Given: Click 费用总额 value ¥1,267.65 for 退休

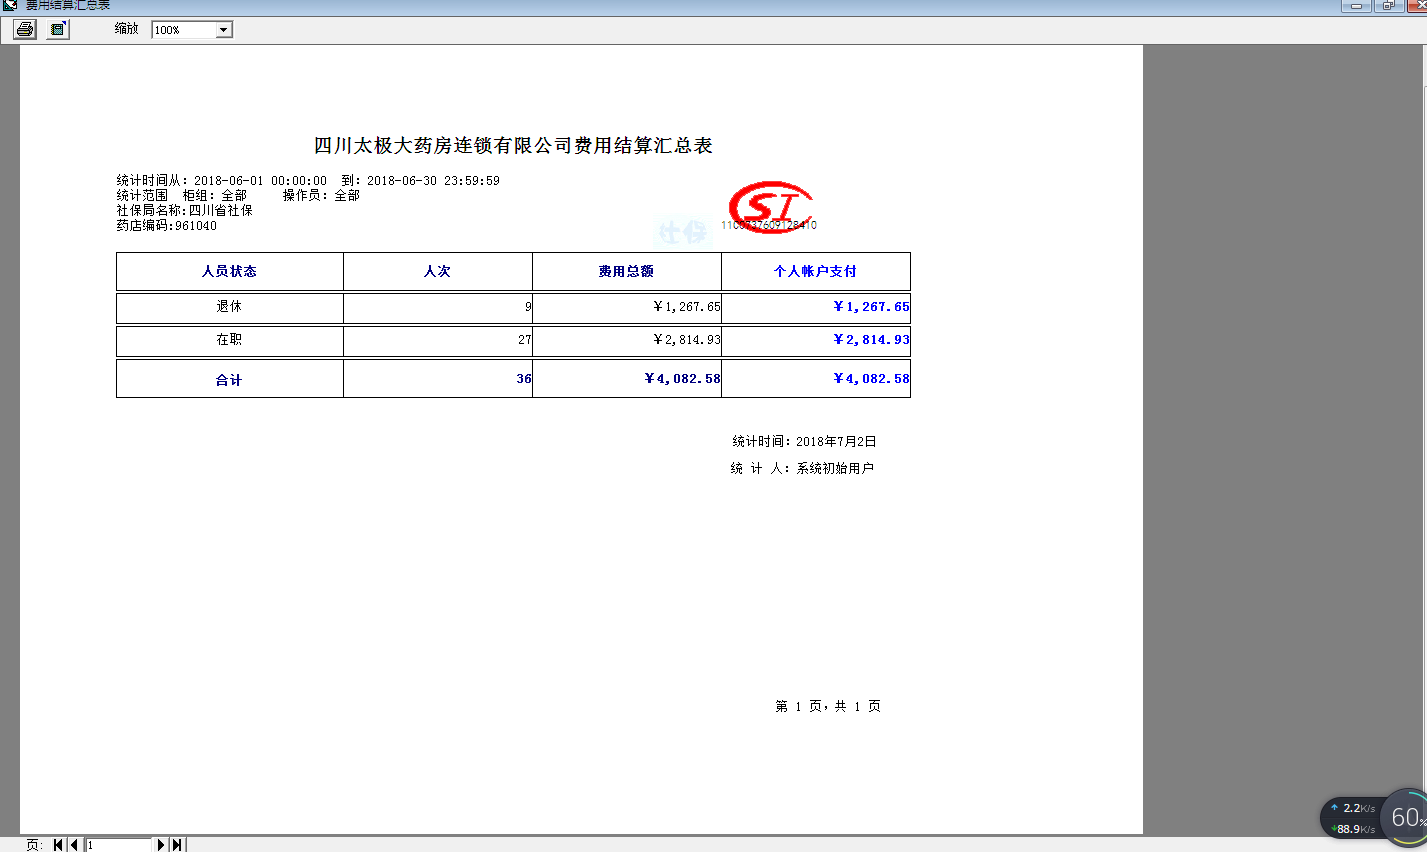Looking at the screenshot, I should 686,307.
